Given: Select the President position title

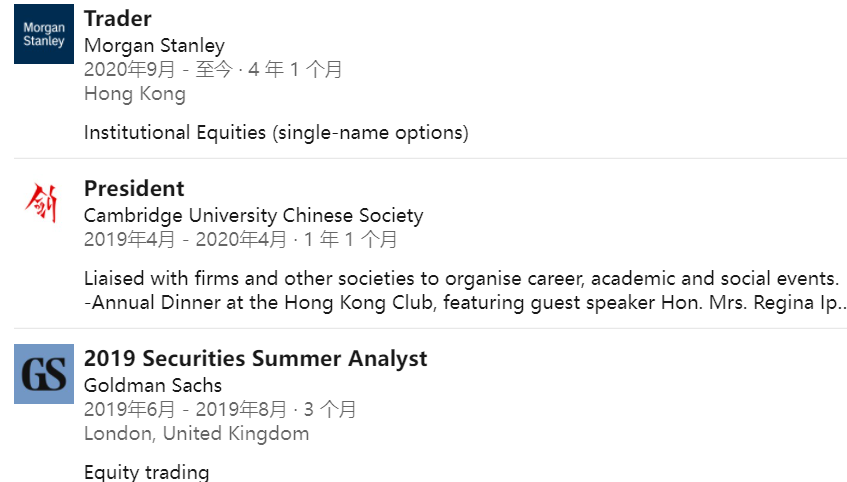Looking at the screenshot, I should tap(134, 189).
